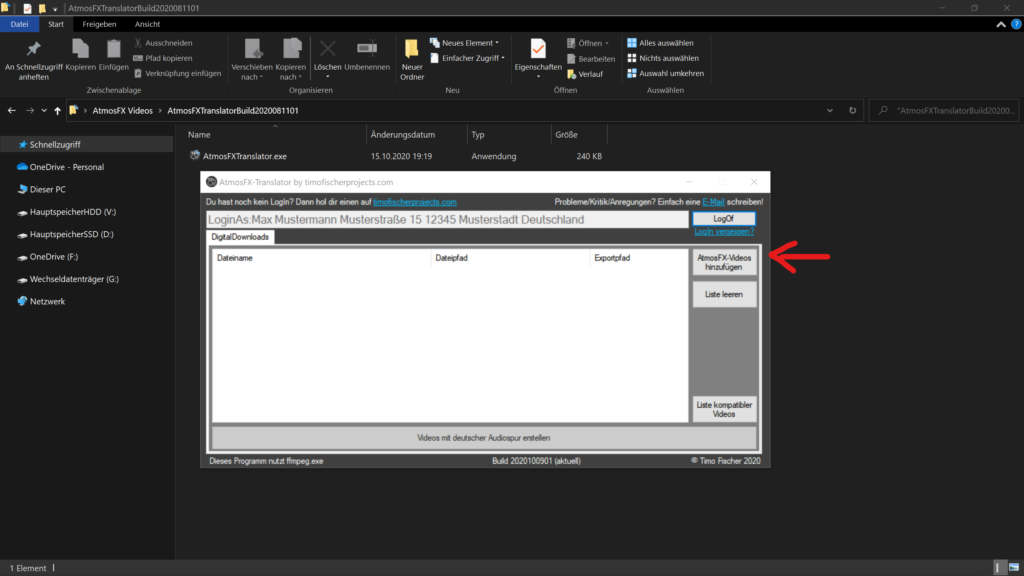The width and height of the screenshot is (1024, 576).
Task: Click LogIn vergessen? link
Action: pos(724,232)
